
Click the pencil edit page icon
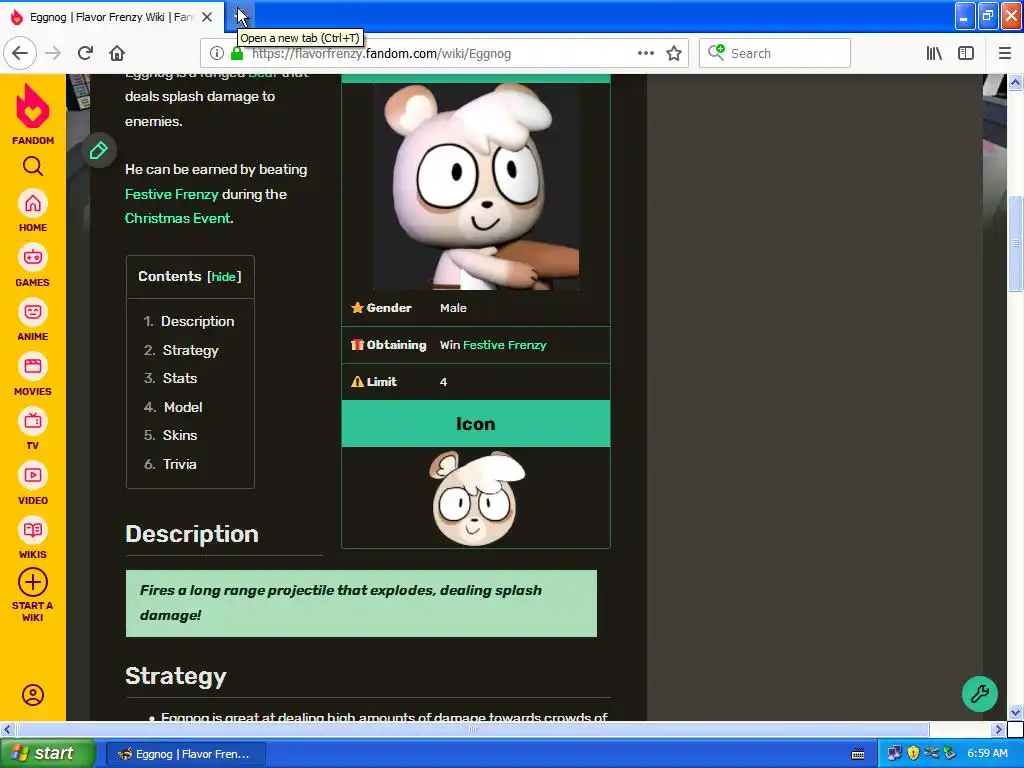(99, 151)
